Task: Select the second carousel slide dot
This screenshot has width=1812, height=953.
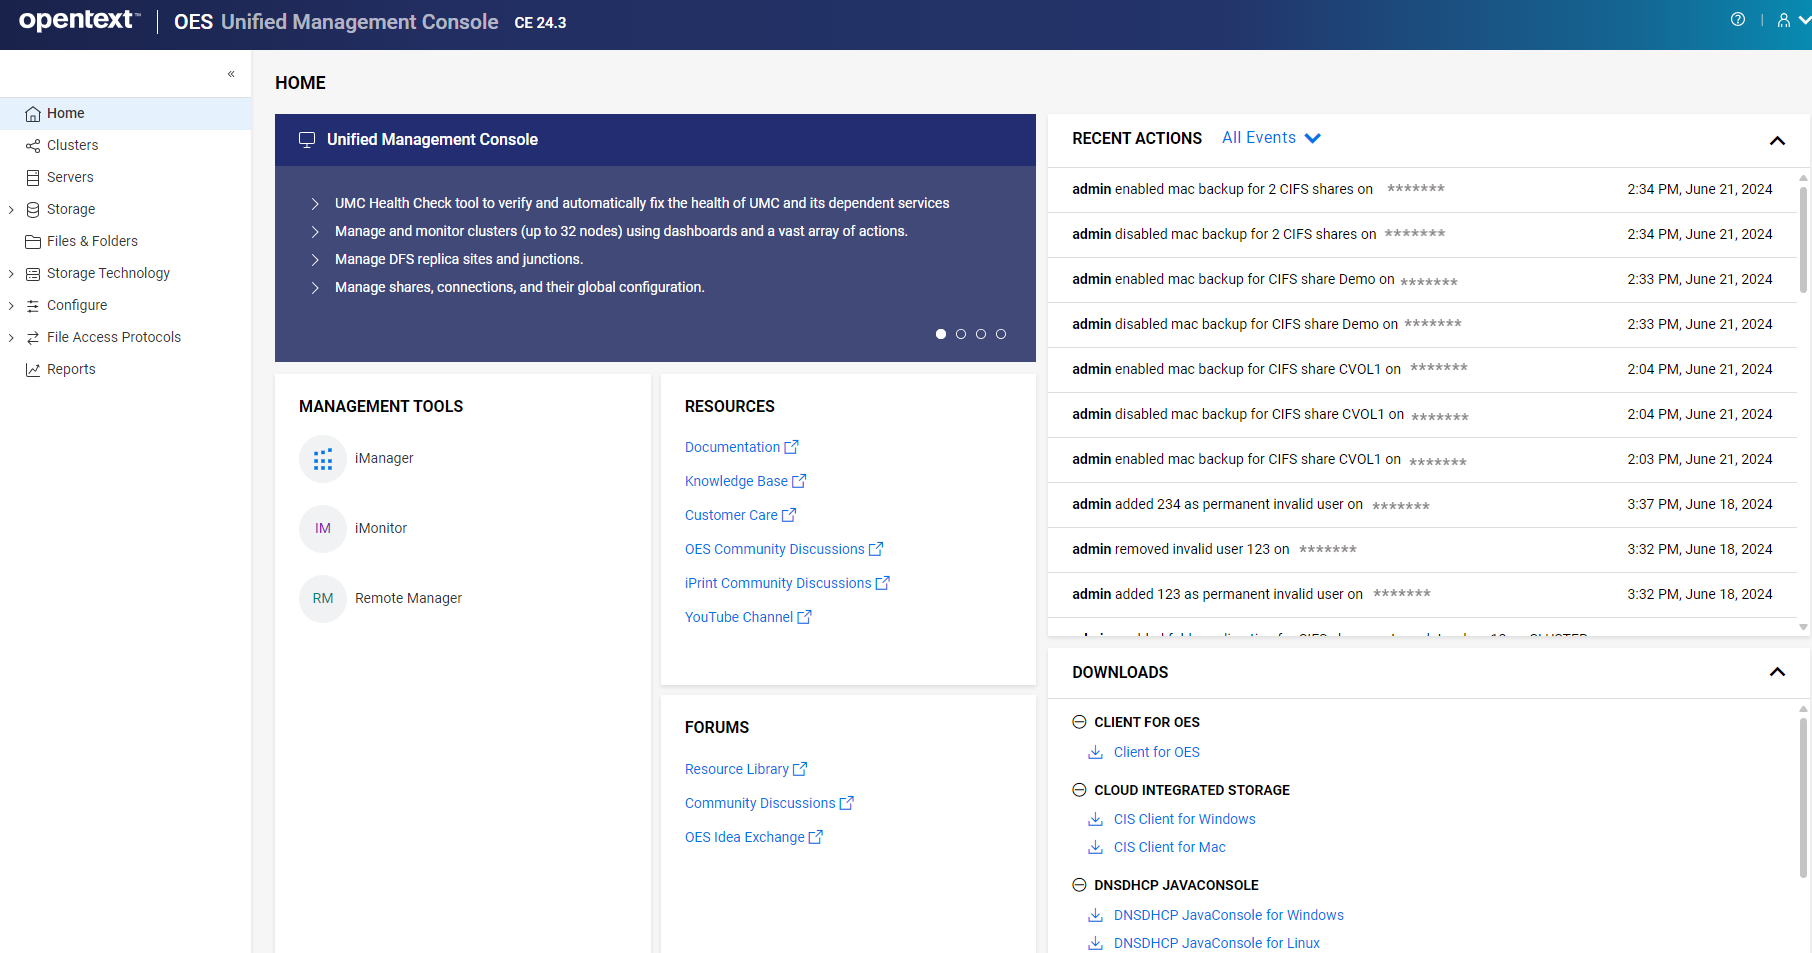Action: click(x=961, y=334)
